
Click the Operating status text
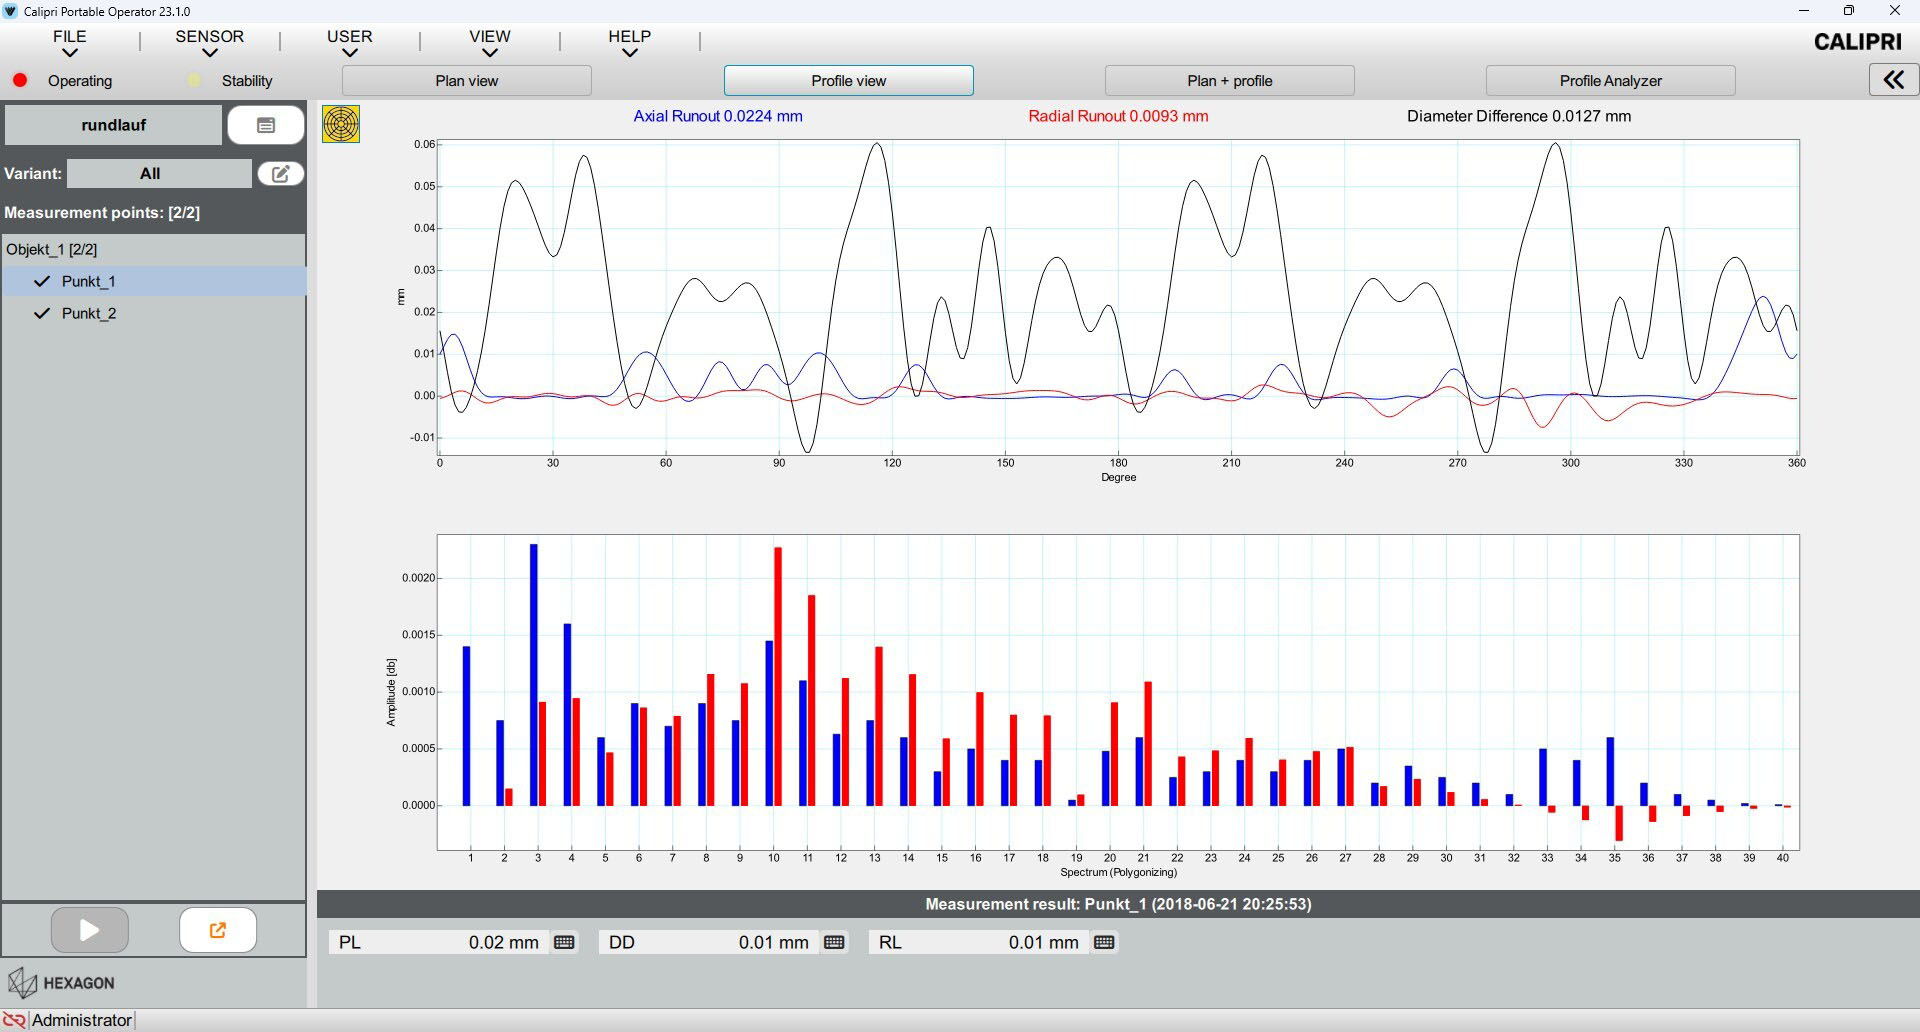coord(80,81)
